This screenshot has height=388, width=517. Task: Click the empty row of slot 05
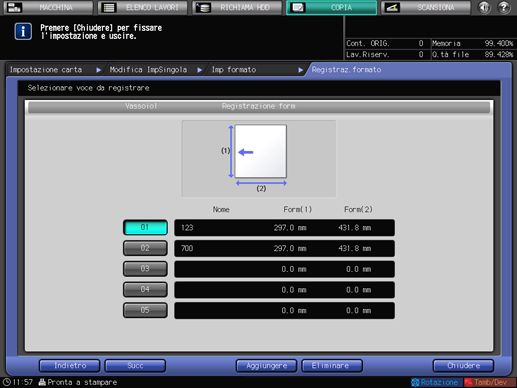click(284, 310)
